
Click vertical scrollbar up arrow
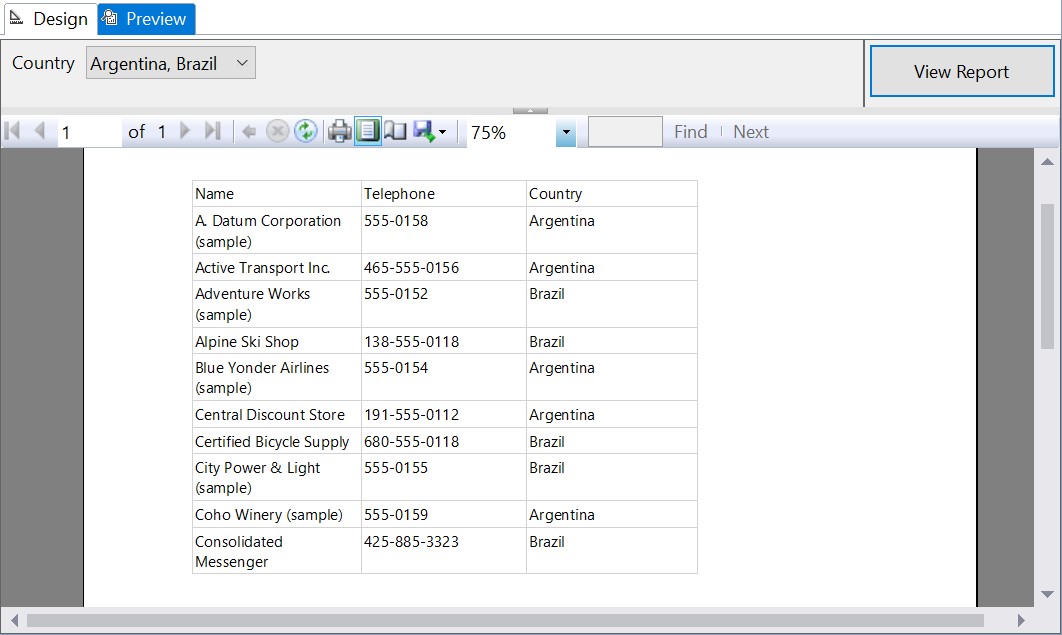1047,161
